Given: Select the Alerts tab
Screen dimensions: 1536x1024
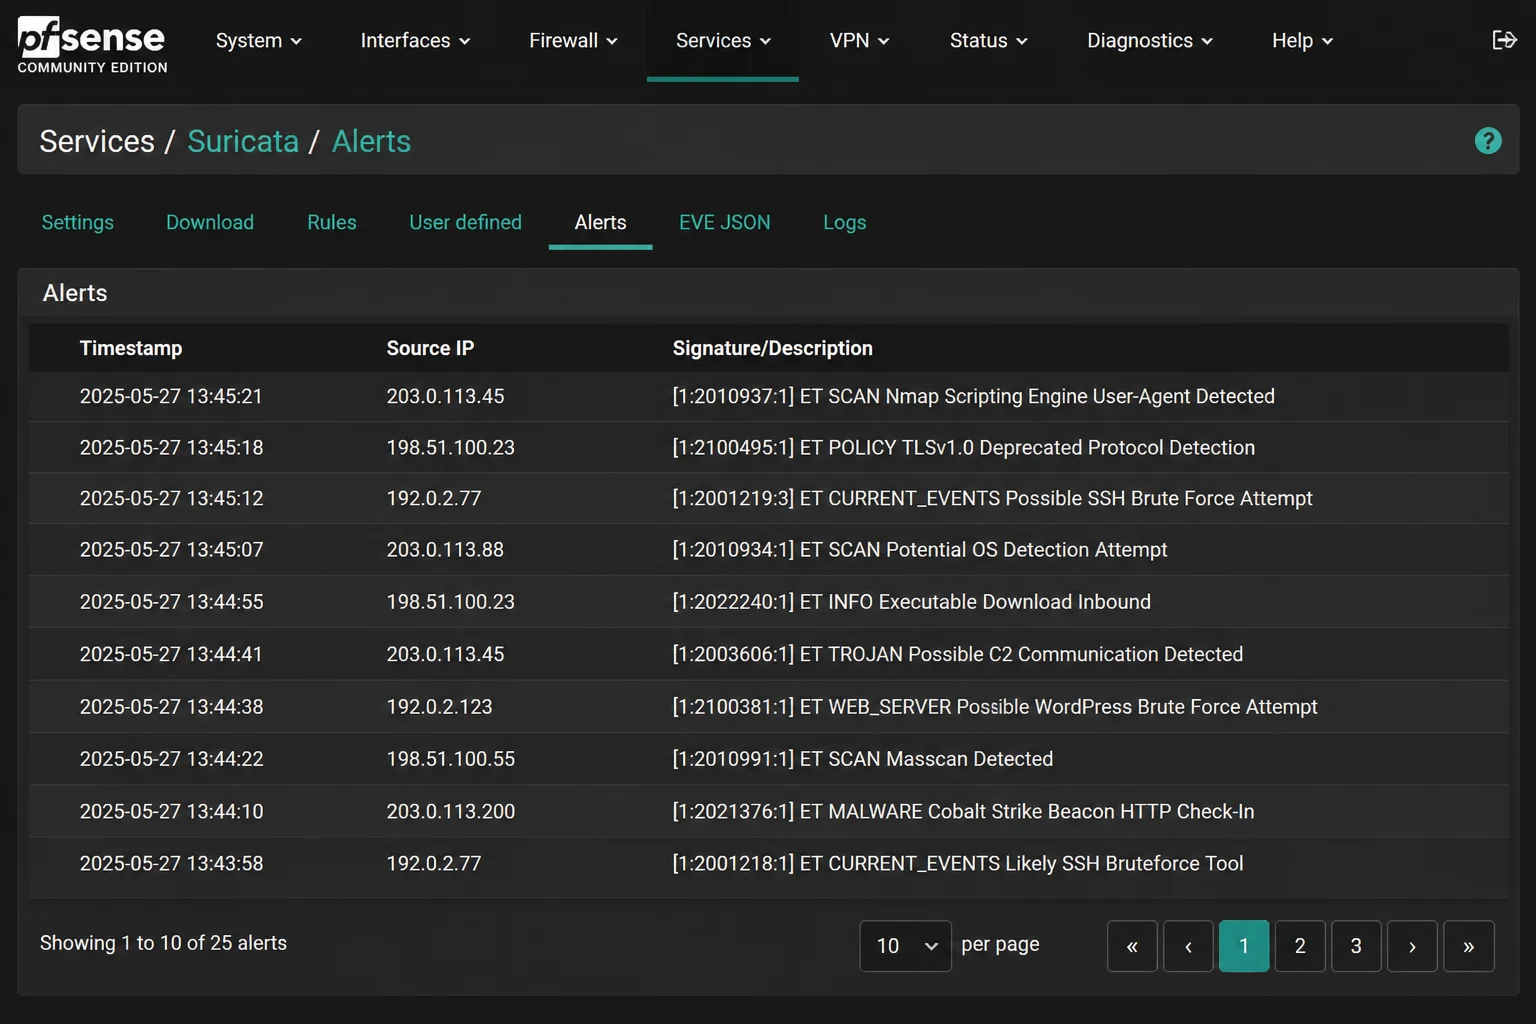Looking at the screenshot, I should (600, 223).
